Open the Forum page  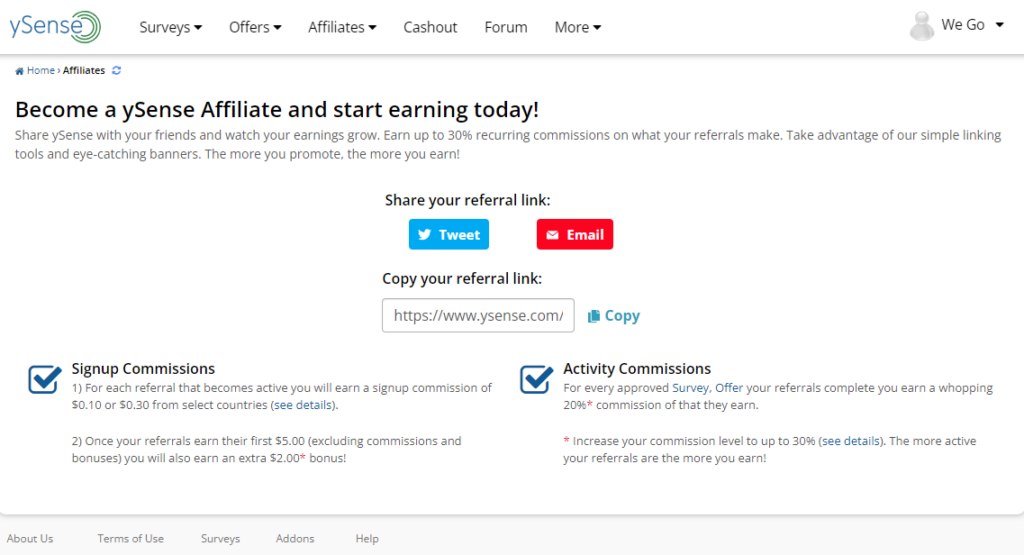click(x=505, y=27)
